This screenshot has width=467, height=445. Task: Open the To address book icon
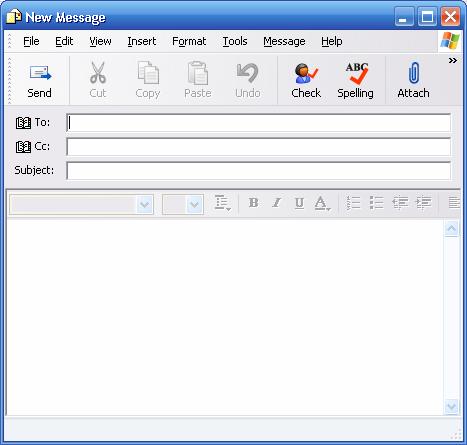click(23, 123)
